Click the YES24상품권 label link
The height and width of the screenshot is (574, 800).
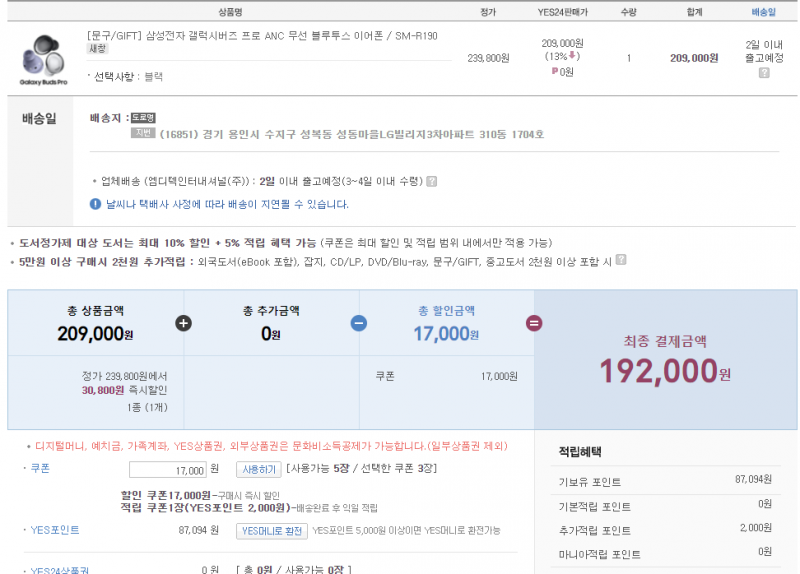click(x=60, y=570)
